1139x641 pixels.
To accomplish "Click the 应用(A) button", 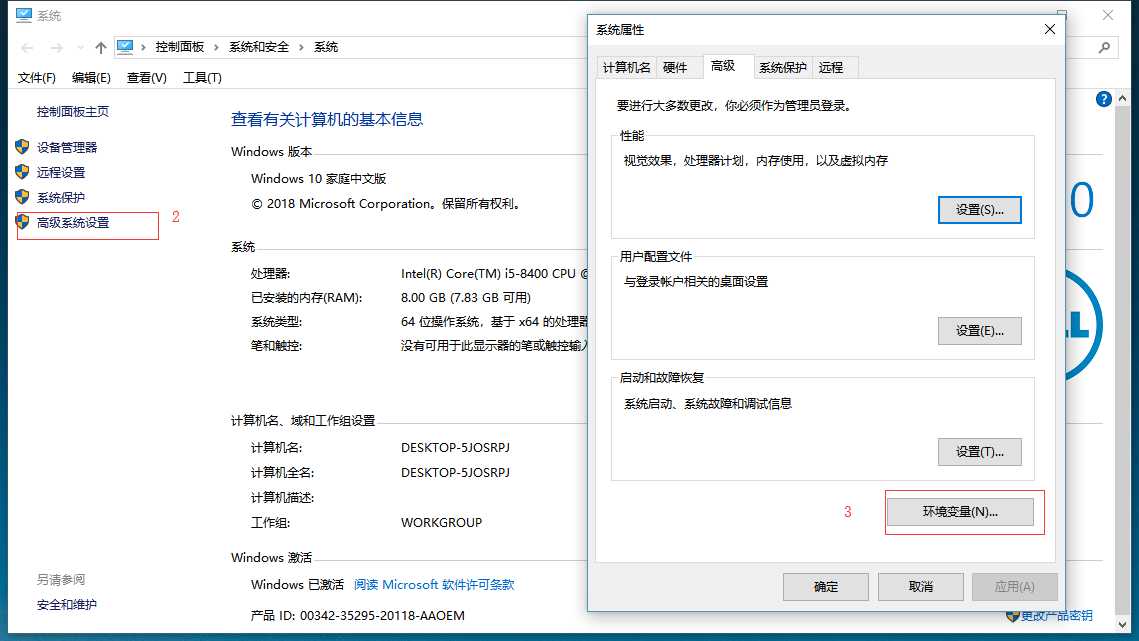I will (x=1015, y=586).
